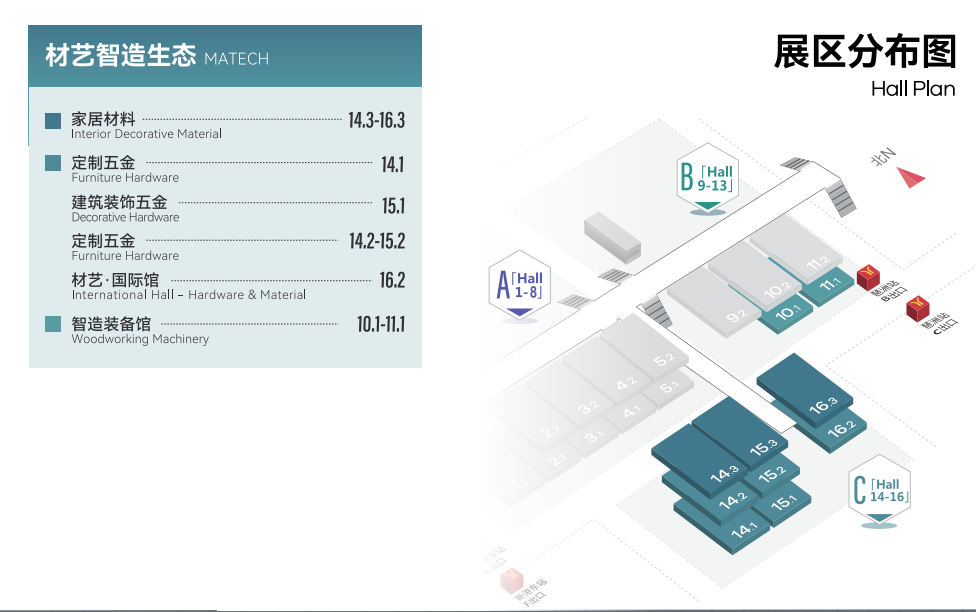Click the faded metro F exit icon
This screenshot has width=976, height=612.
coord(512,580)
